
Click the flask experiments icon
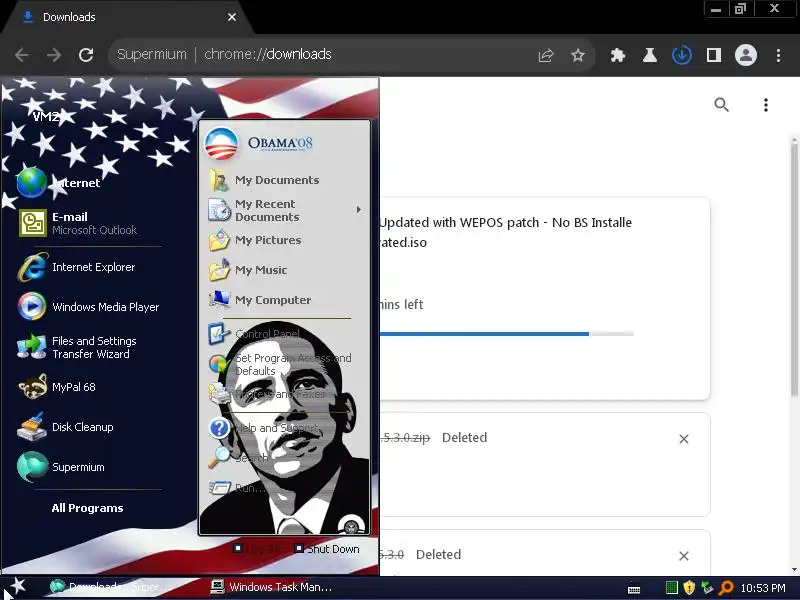[x=649, y=55]
